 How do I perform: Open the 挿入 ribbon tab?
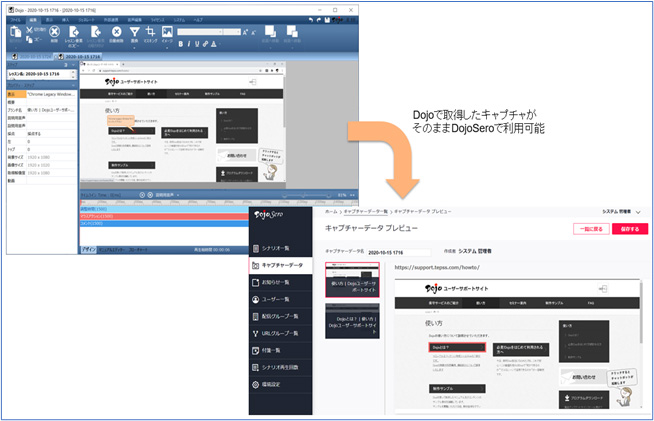[65, 20]
